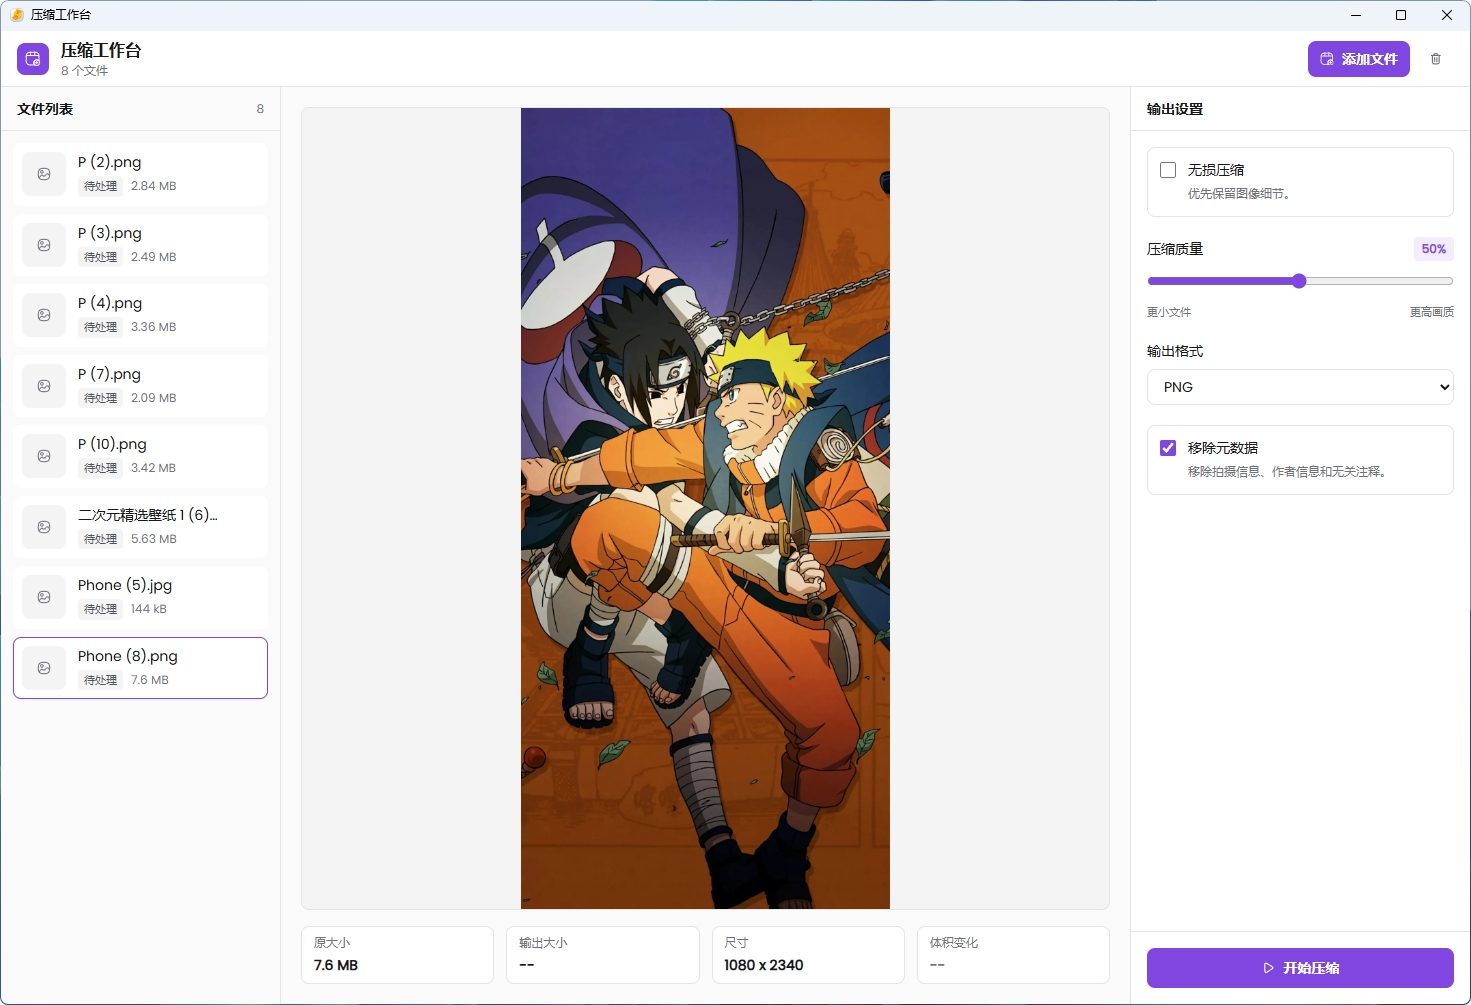Click the purple app logo icon in header
1471x1005 pixels.
pyautogui.click(x=33, y=59)
